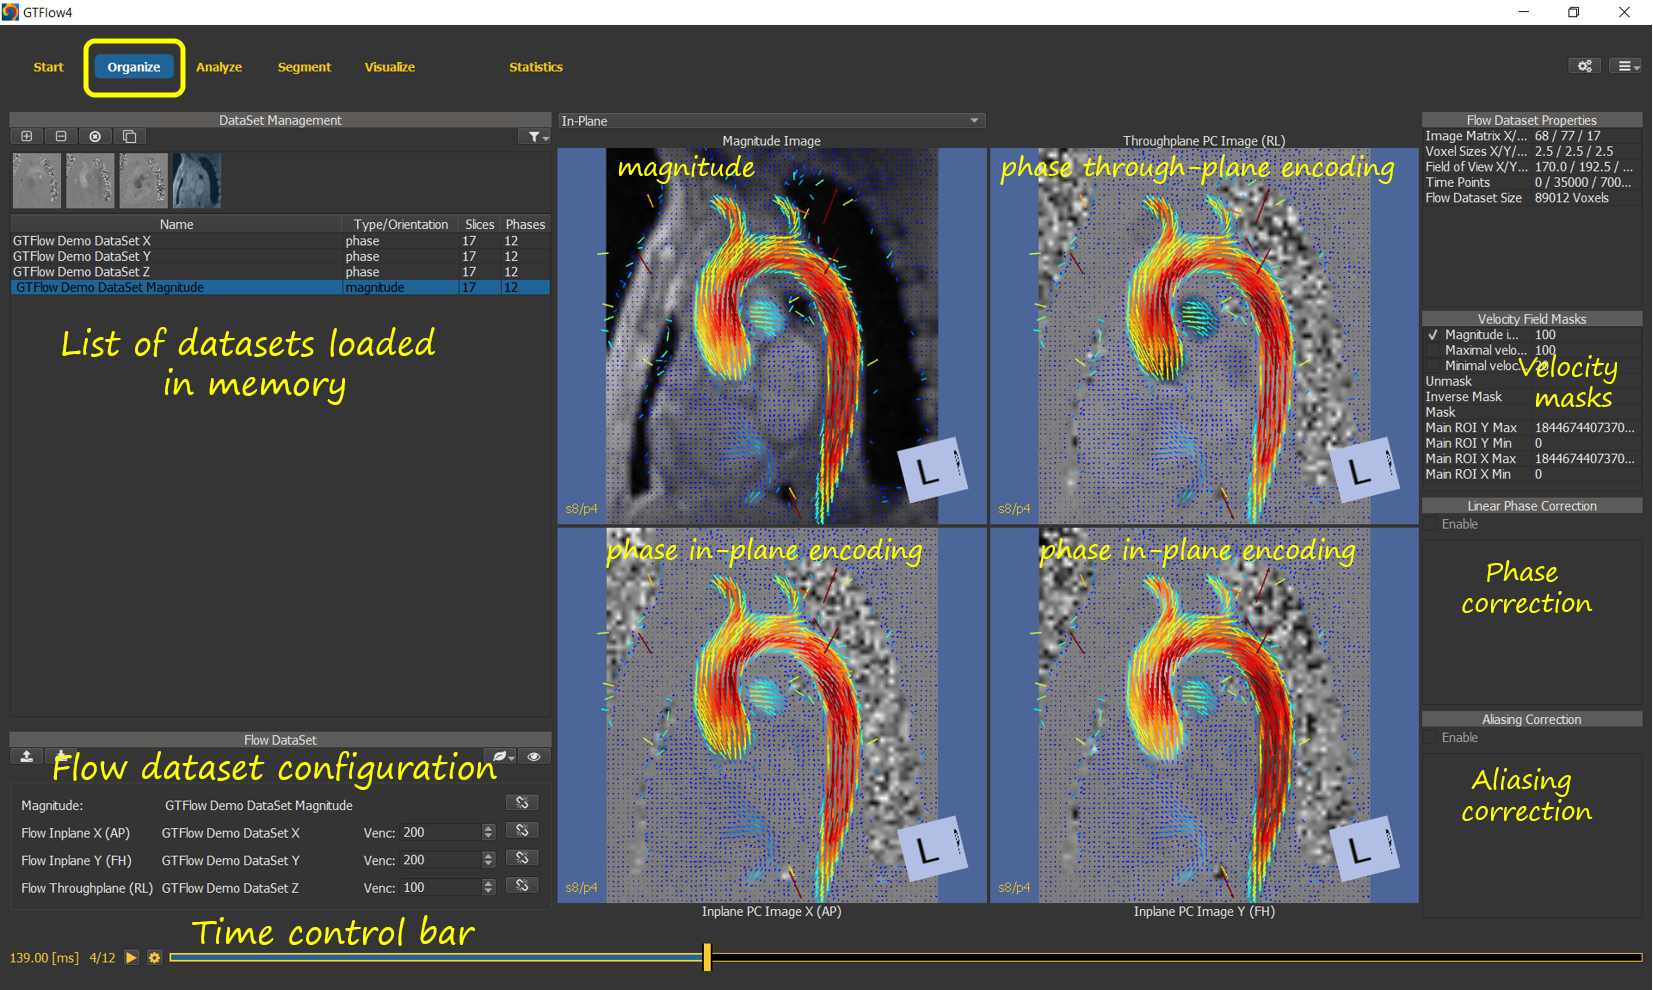Click the remove dataset minus icon
Image resolution: width=1653 pixels, height=990 pixels.
(x=61, y=136)
